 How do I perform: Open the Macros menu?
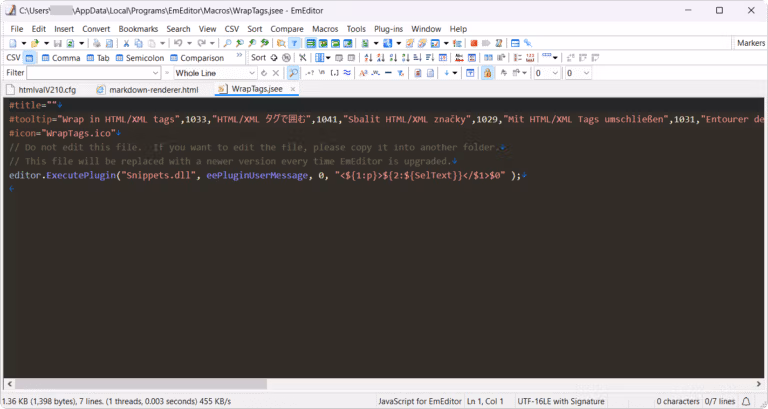[325, 29]
